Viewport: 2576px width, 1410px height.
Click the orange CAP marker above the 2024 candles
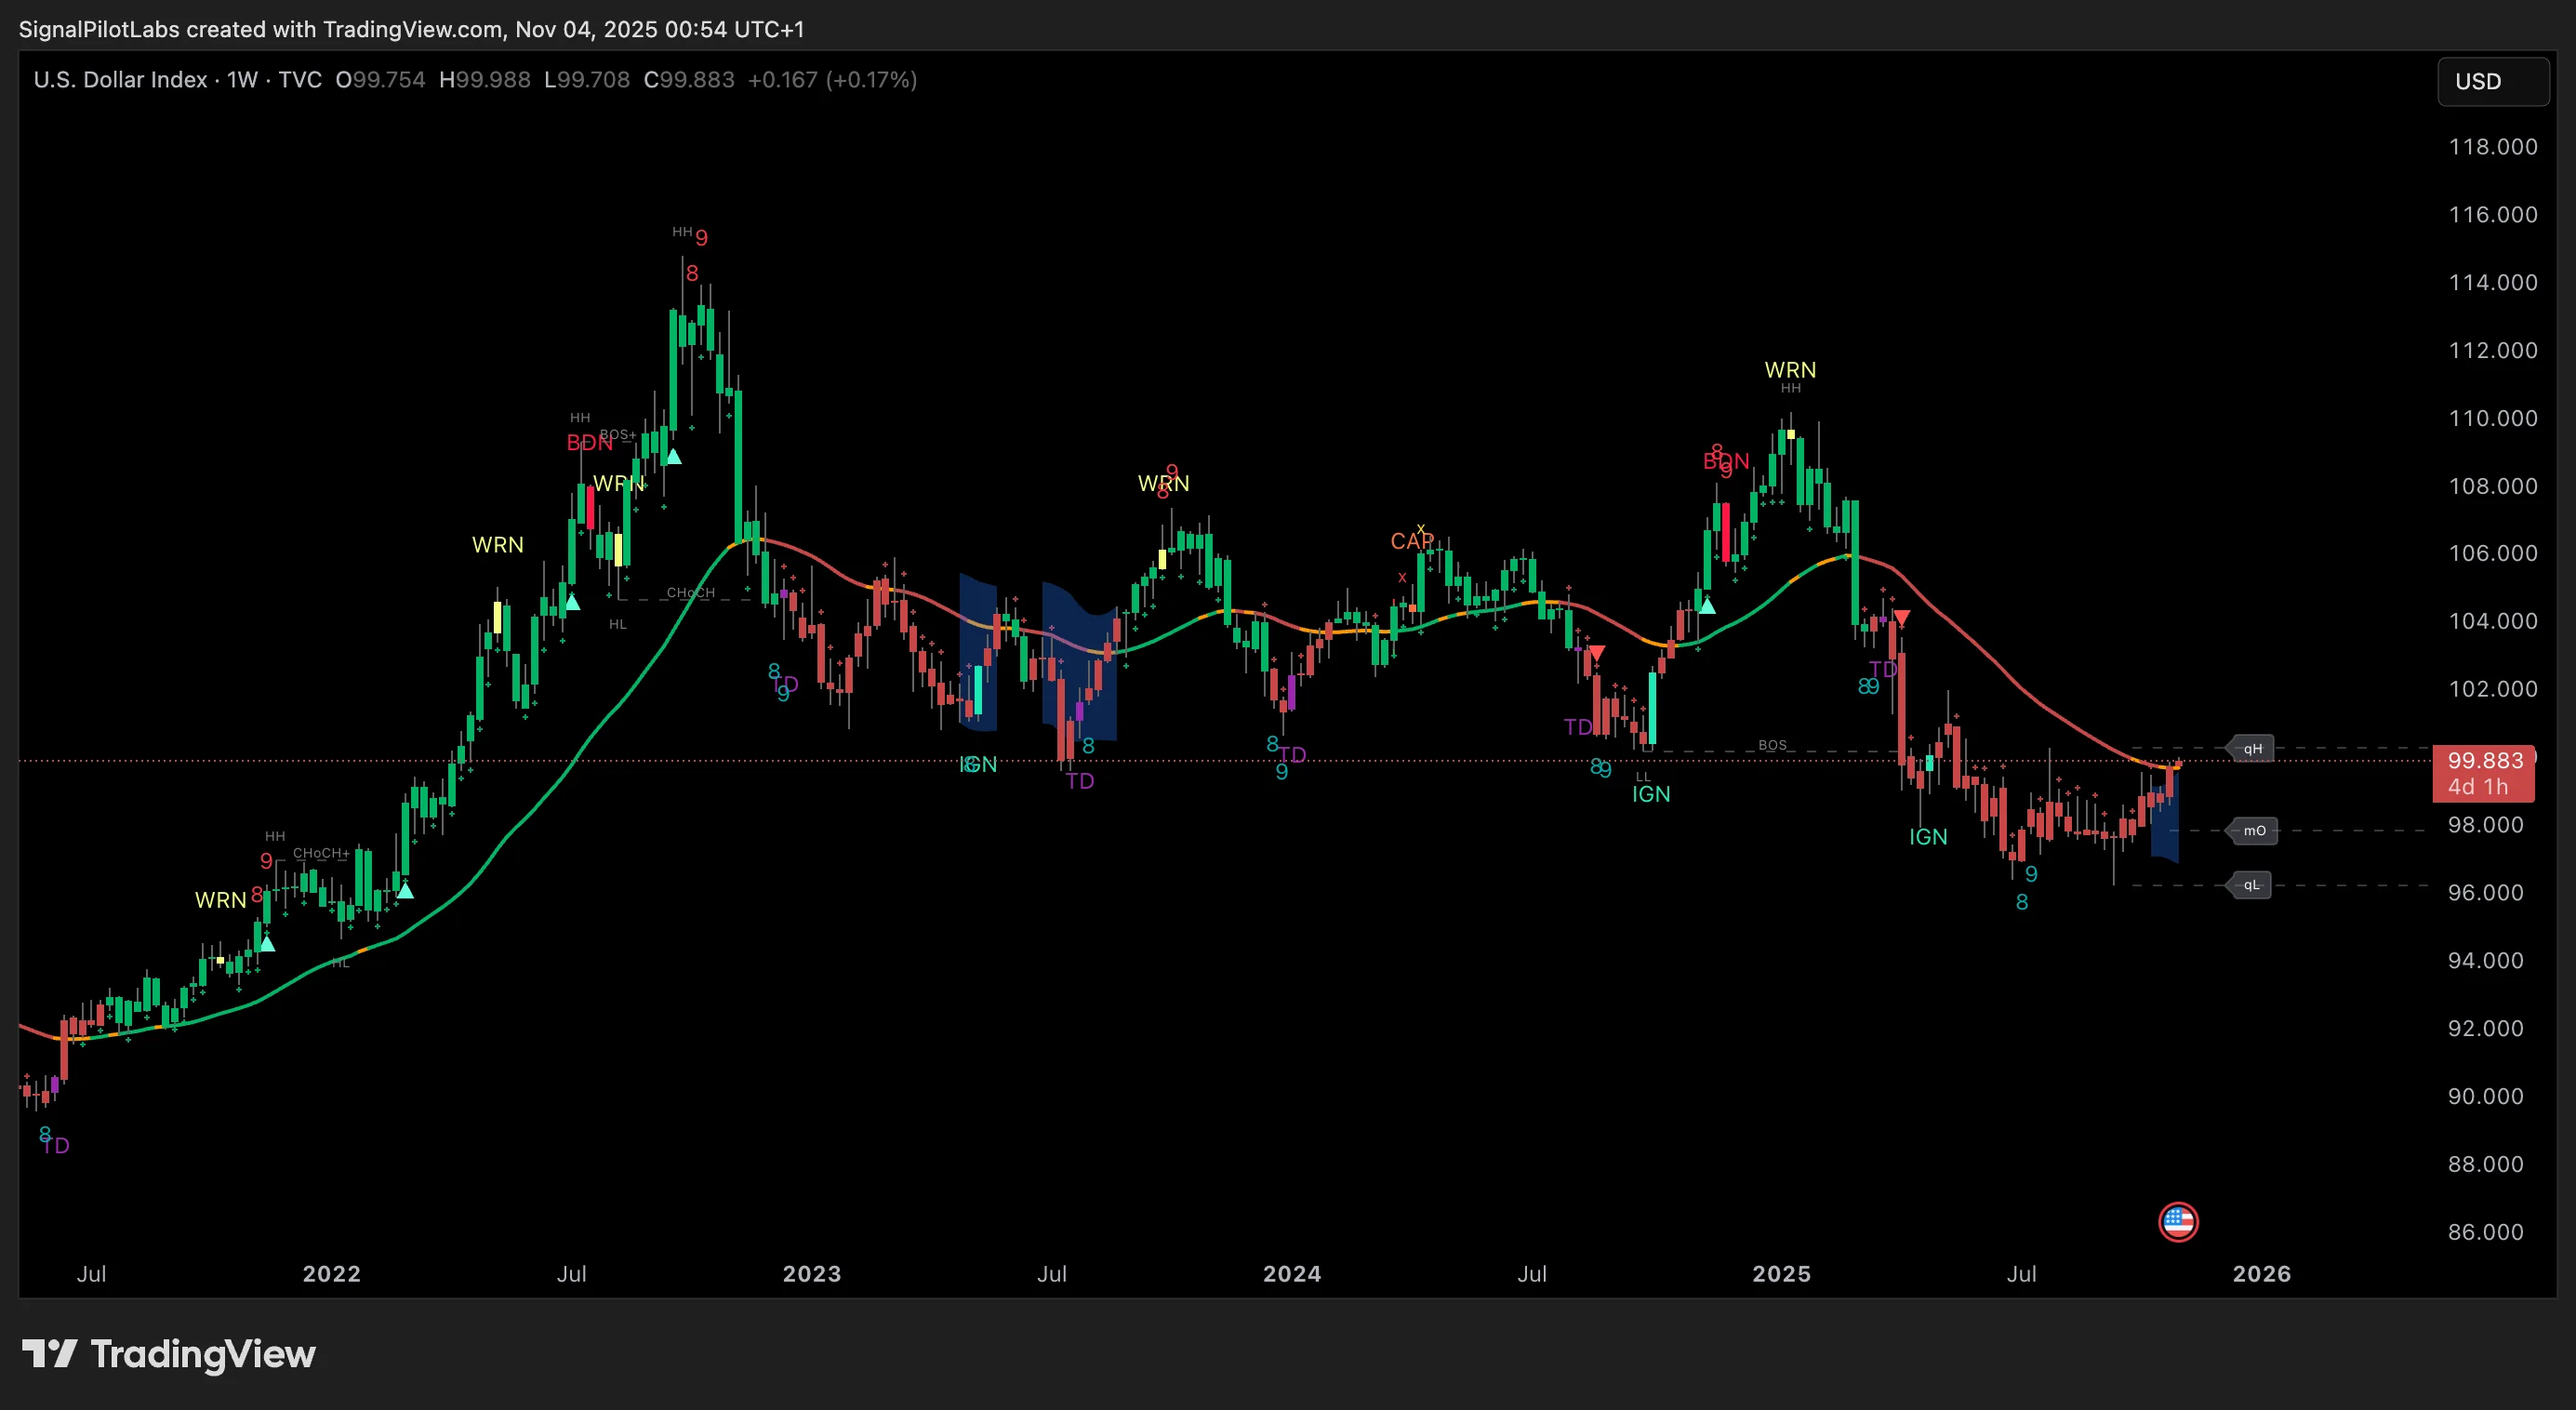tap(1413, 540)
